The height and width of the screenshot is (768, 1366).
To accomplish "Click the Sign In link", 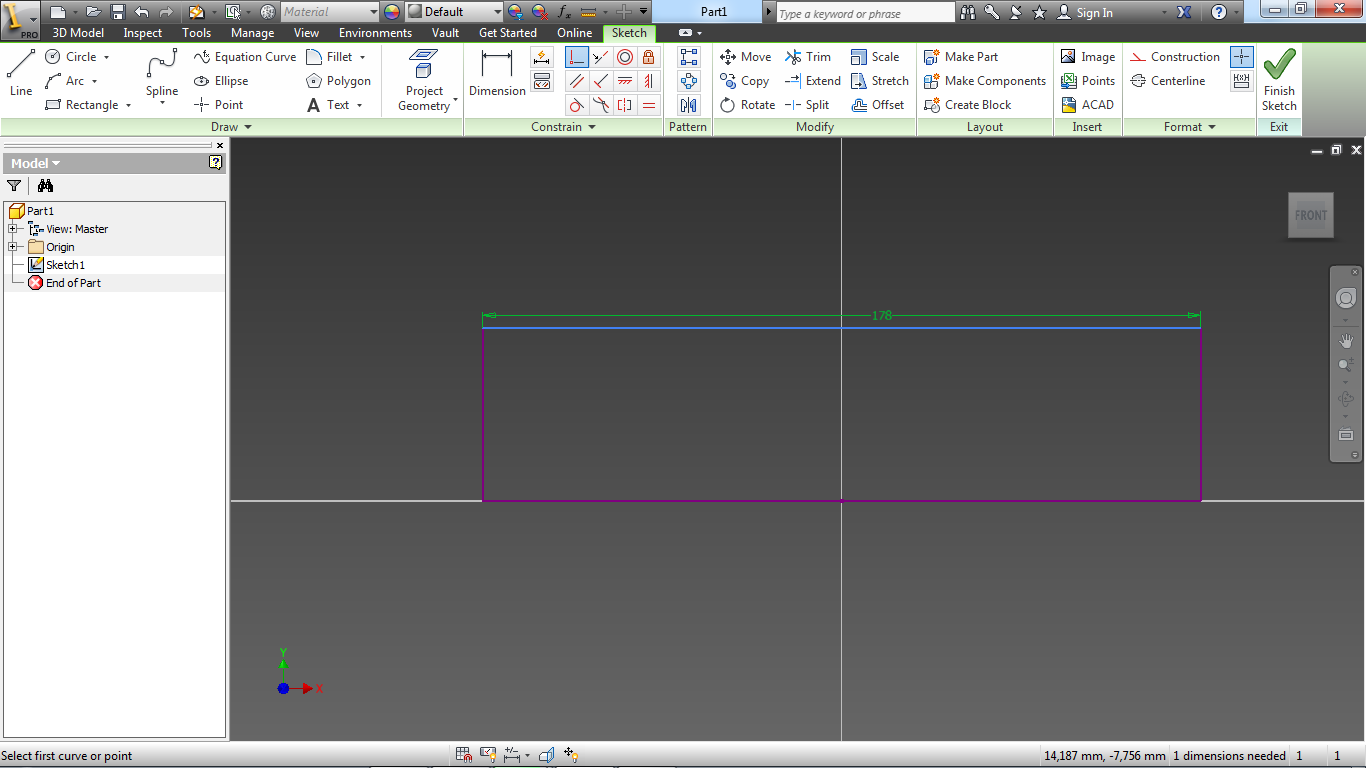I will pyautogui.click(x=1094, y=13).
